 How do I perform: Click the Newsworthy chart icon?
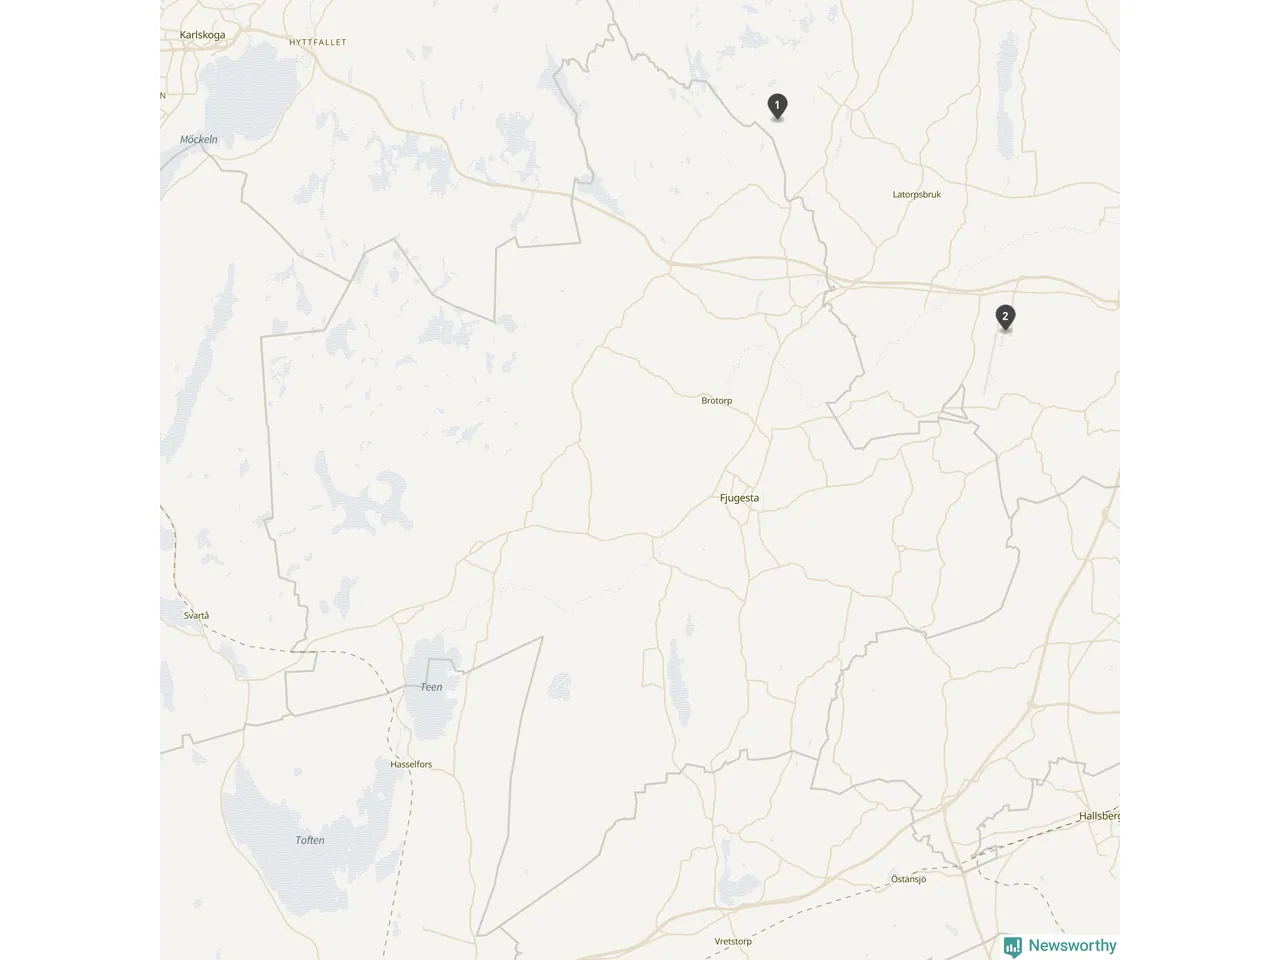click(x=1013, y=946)
